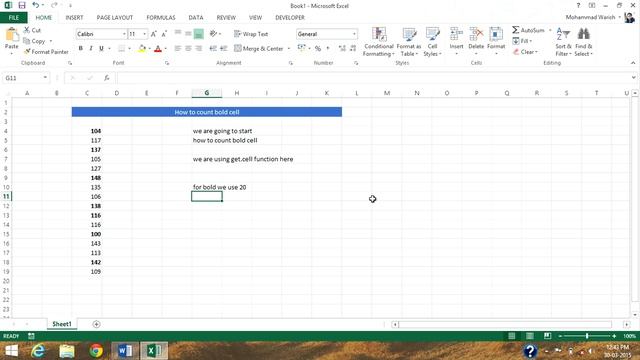Click the Copy icon
The width and height of the screenshot is (640, 360).
click(27, 41)
